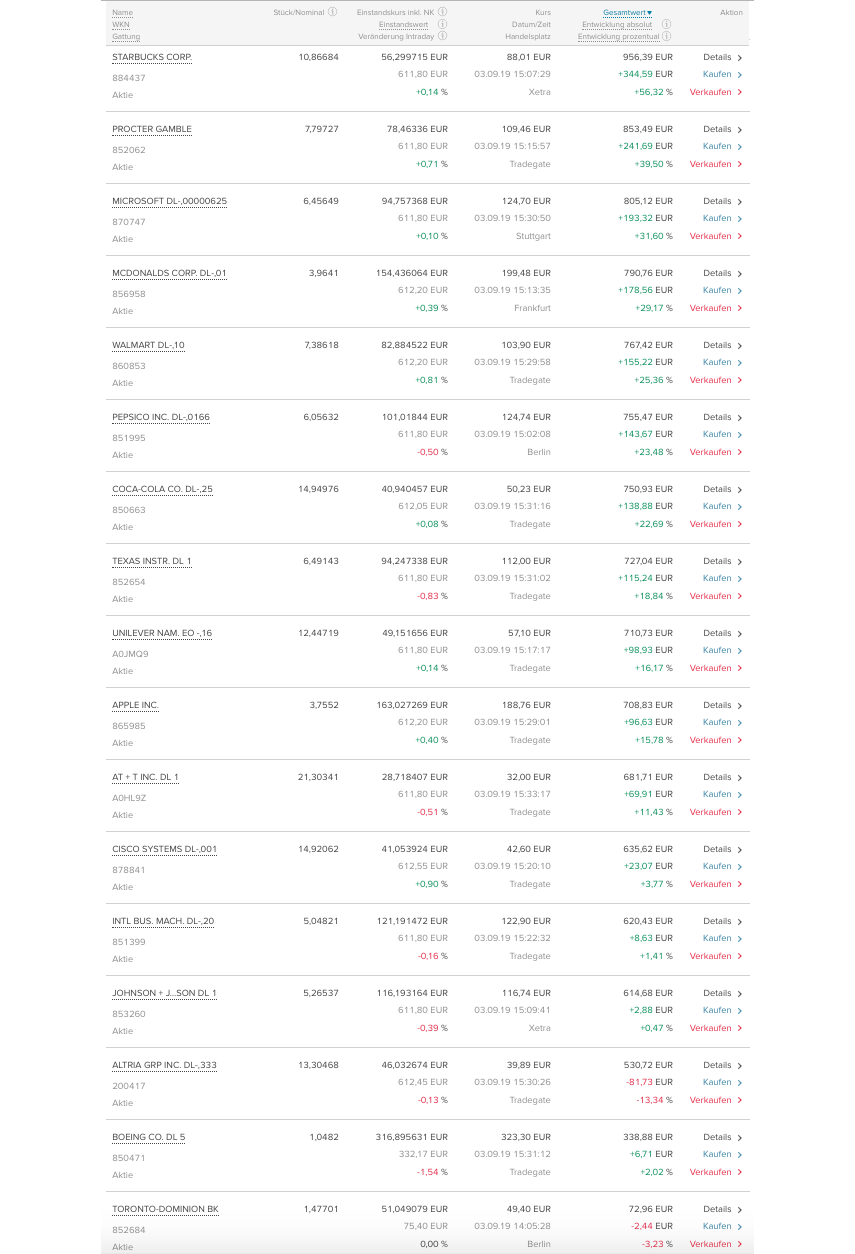Click info icon next to Einstandswert
855x1254 pixels.
(x=442, y=24)
